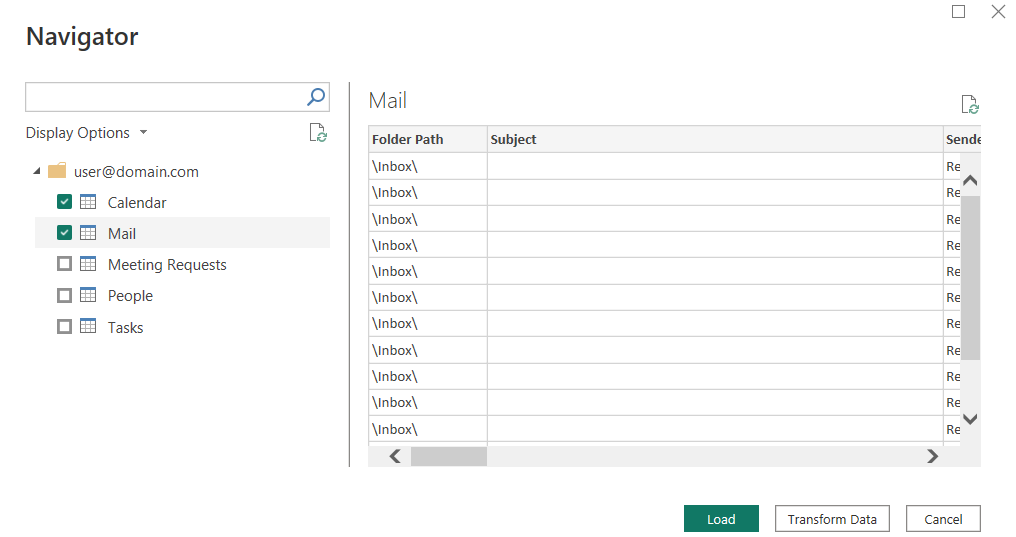Click the Folder Path column header
This screenshot has width=1016, height=537.
428,139
